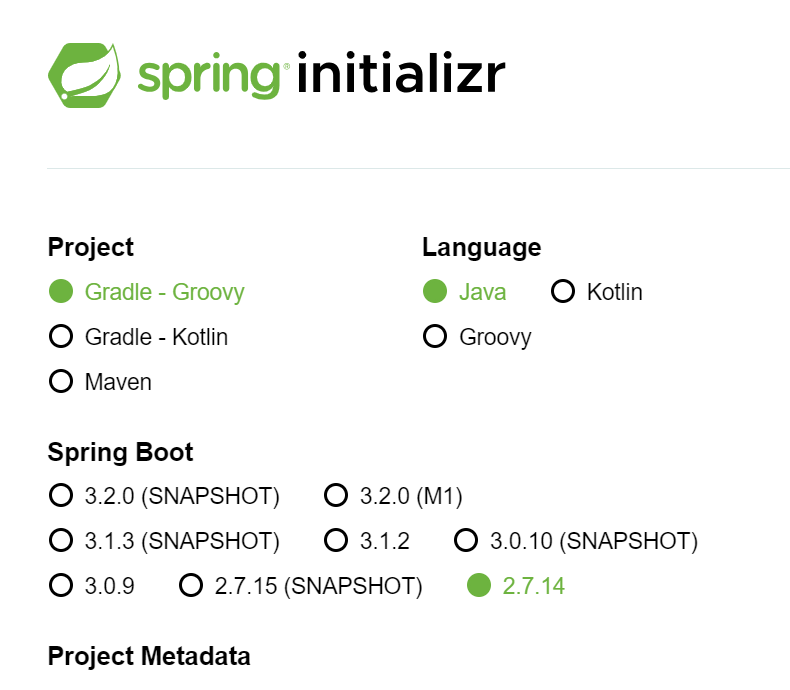
Task: Select Spring Boot 2.7.15 (SNAPSHOT)
Action: pos(191,585)
